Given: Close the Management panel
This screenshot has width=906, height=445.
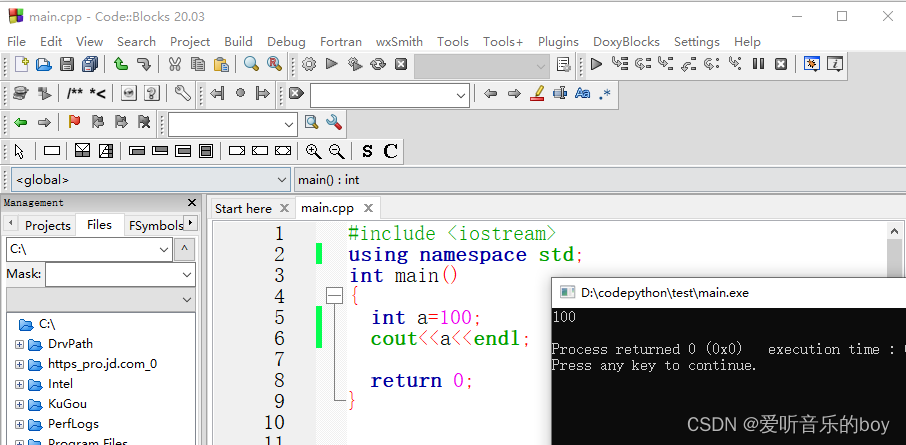Looking at the screenshot, I should 192,202.
